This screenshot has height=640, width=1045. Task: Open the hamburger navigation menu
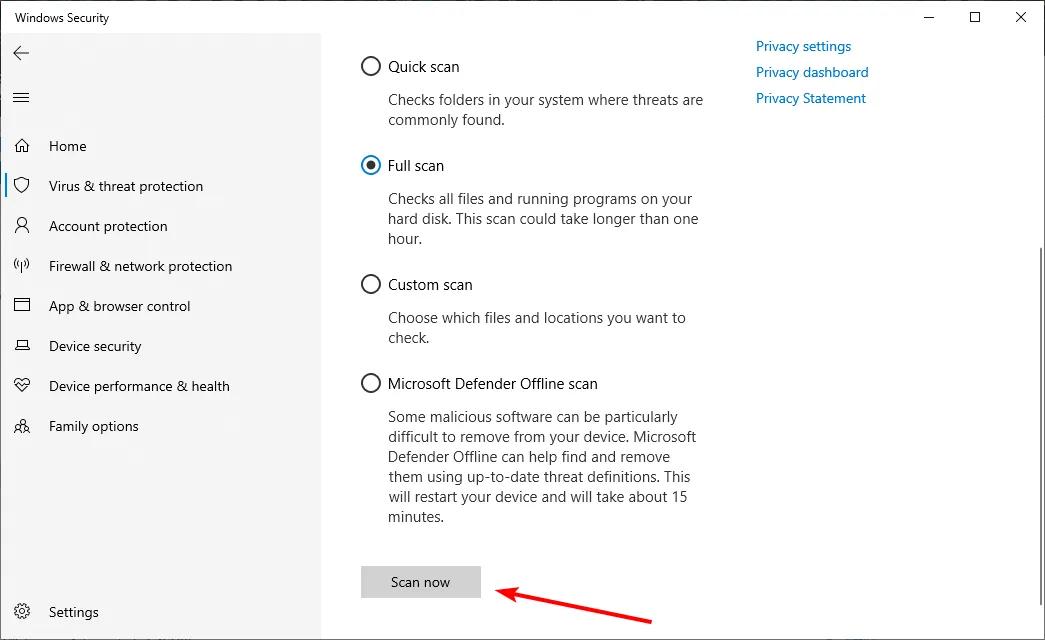coord(21,97)
